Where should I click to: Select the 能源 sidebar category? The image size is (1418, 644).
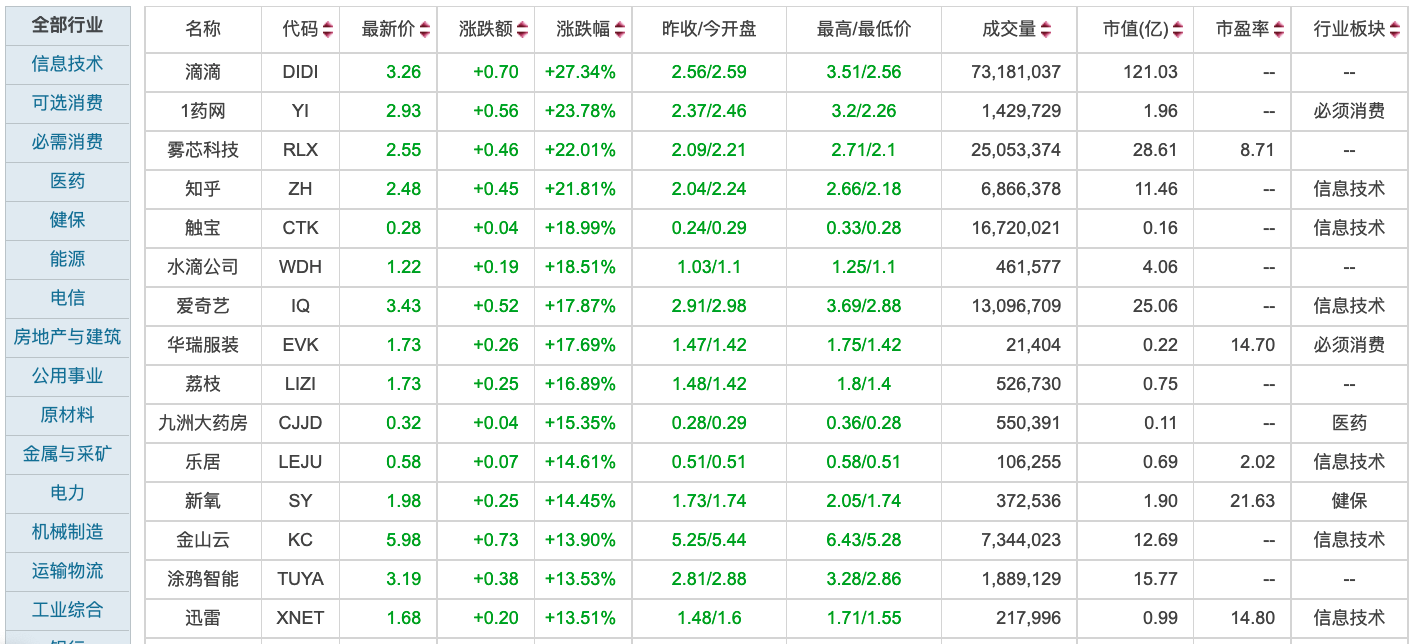[x=67, y=259]
